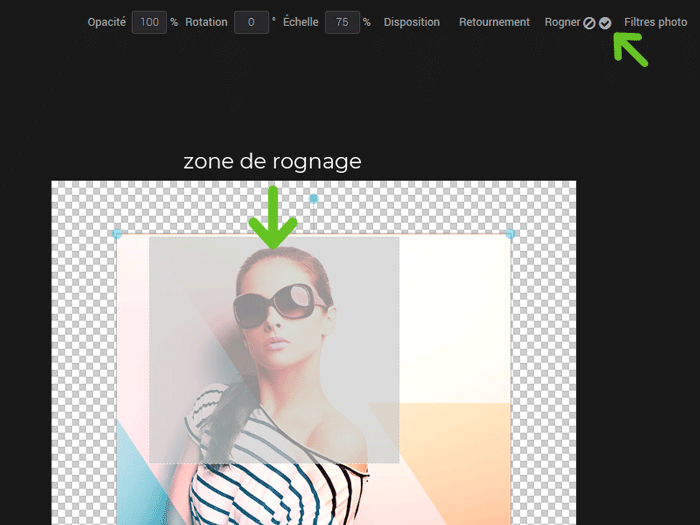
Task: Cancel the crop with the circle-slash icon
Action: [590, 23]
